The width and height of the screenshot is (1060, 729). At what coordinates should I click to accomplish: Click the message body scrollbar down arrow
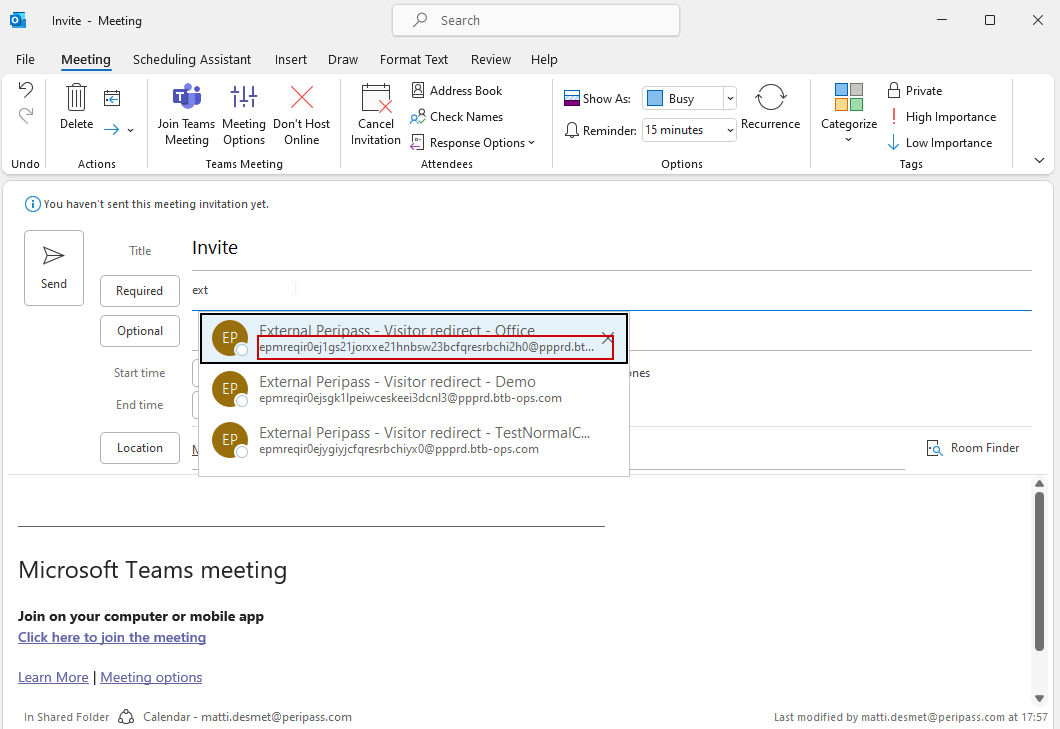1040,699
